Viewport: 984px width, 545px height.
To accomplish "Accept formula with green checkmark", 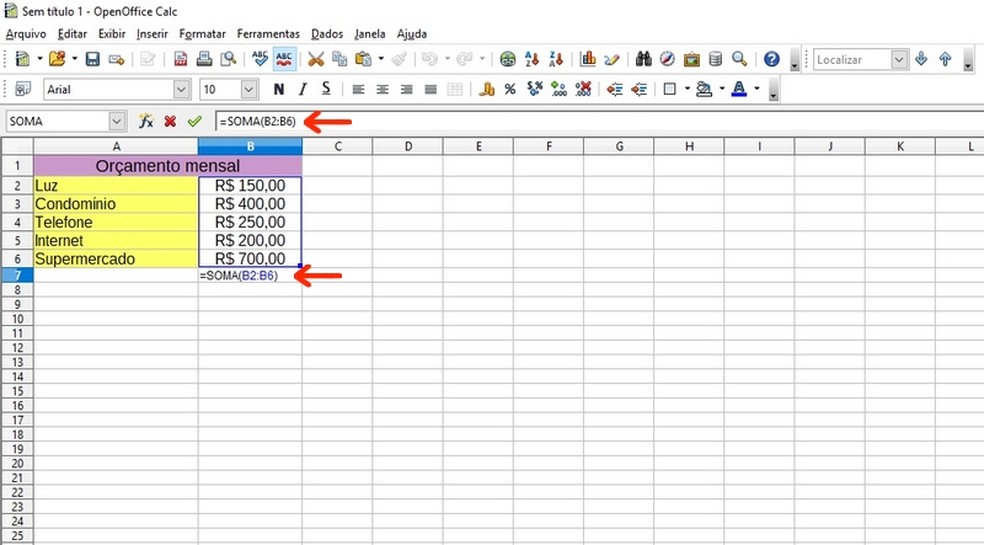I will (194, 121).
